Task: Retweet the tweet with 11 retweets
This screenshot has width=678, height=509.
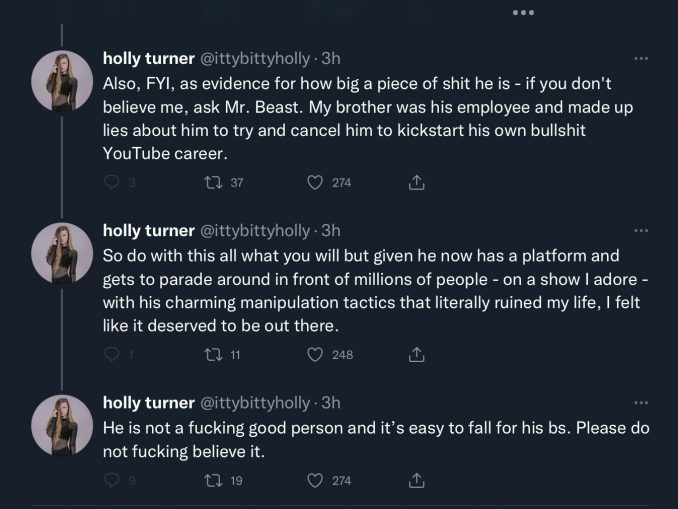Action: [x=212, y=354]
